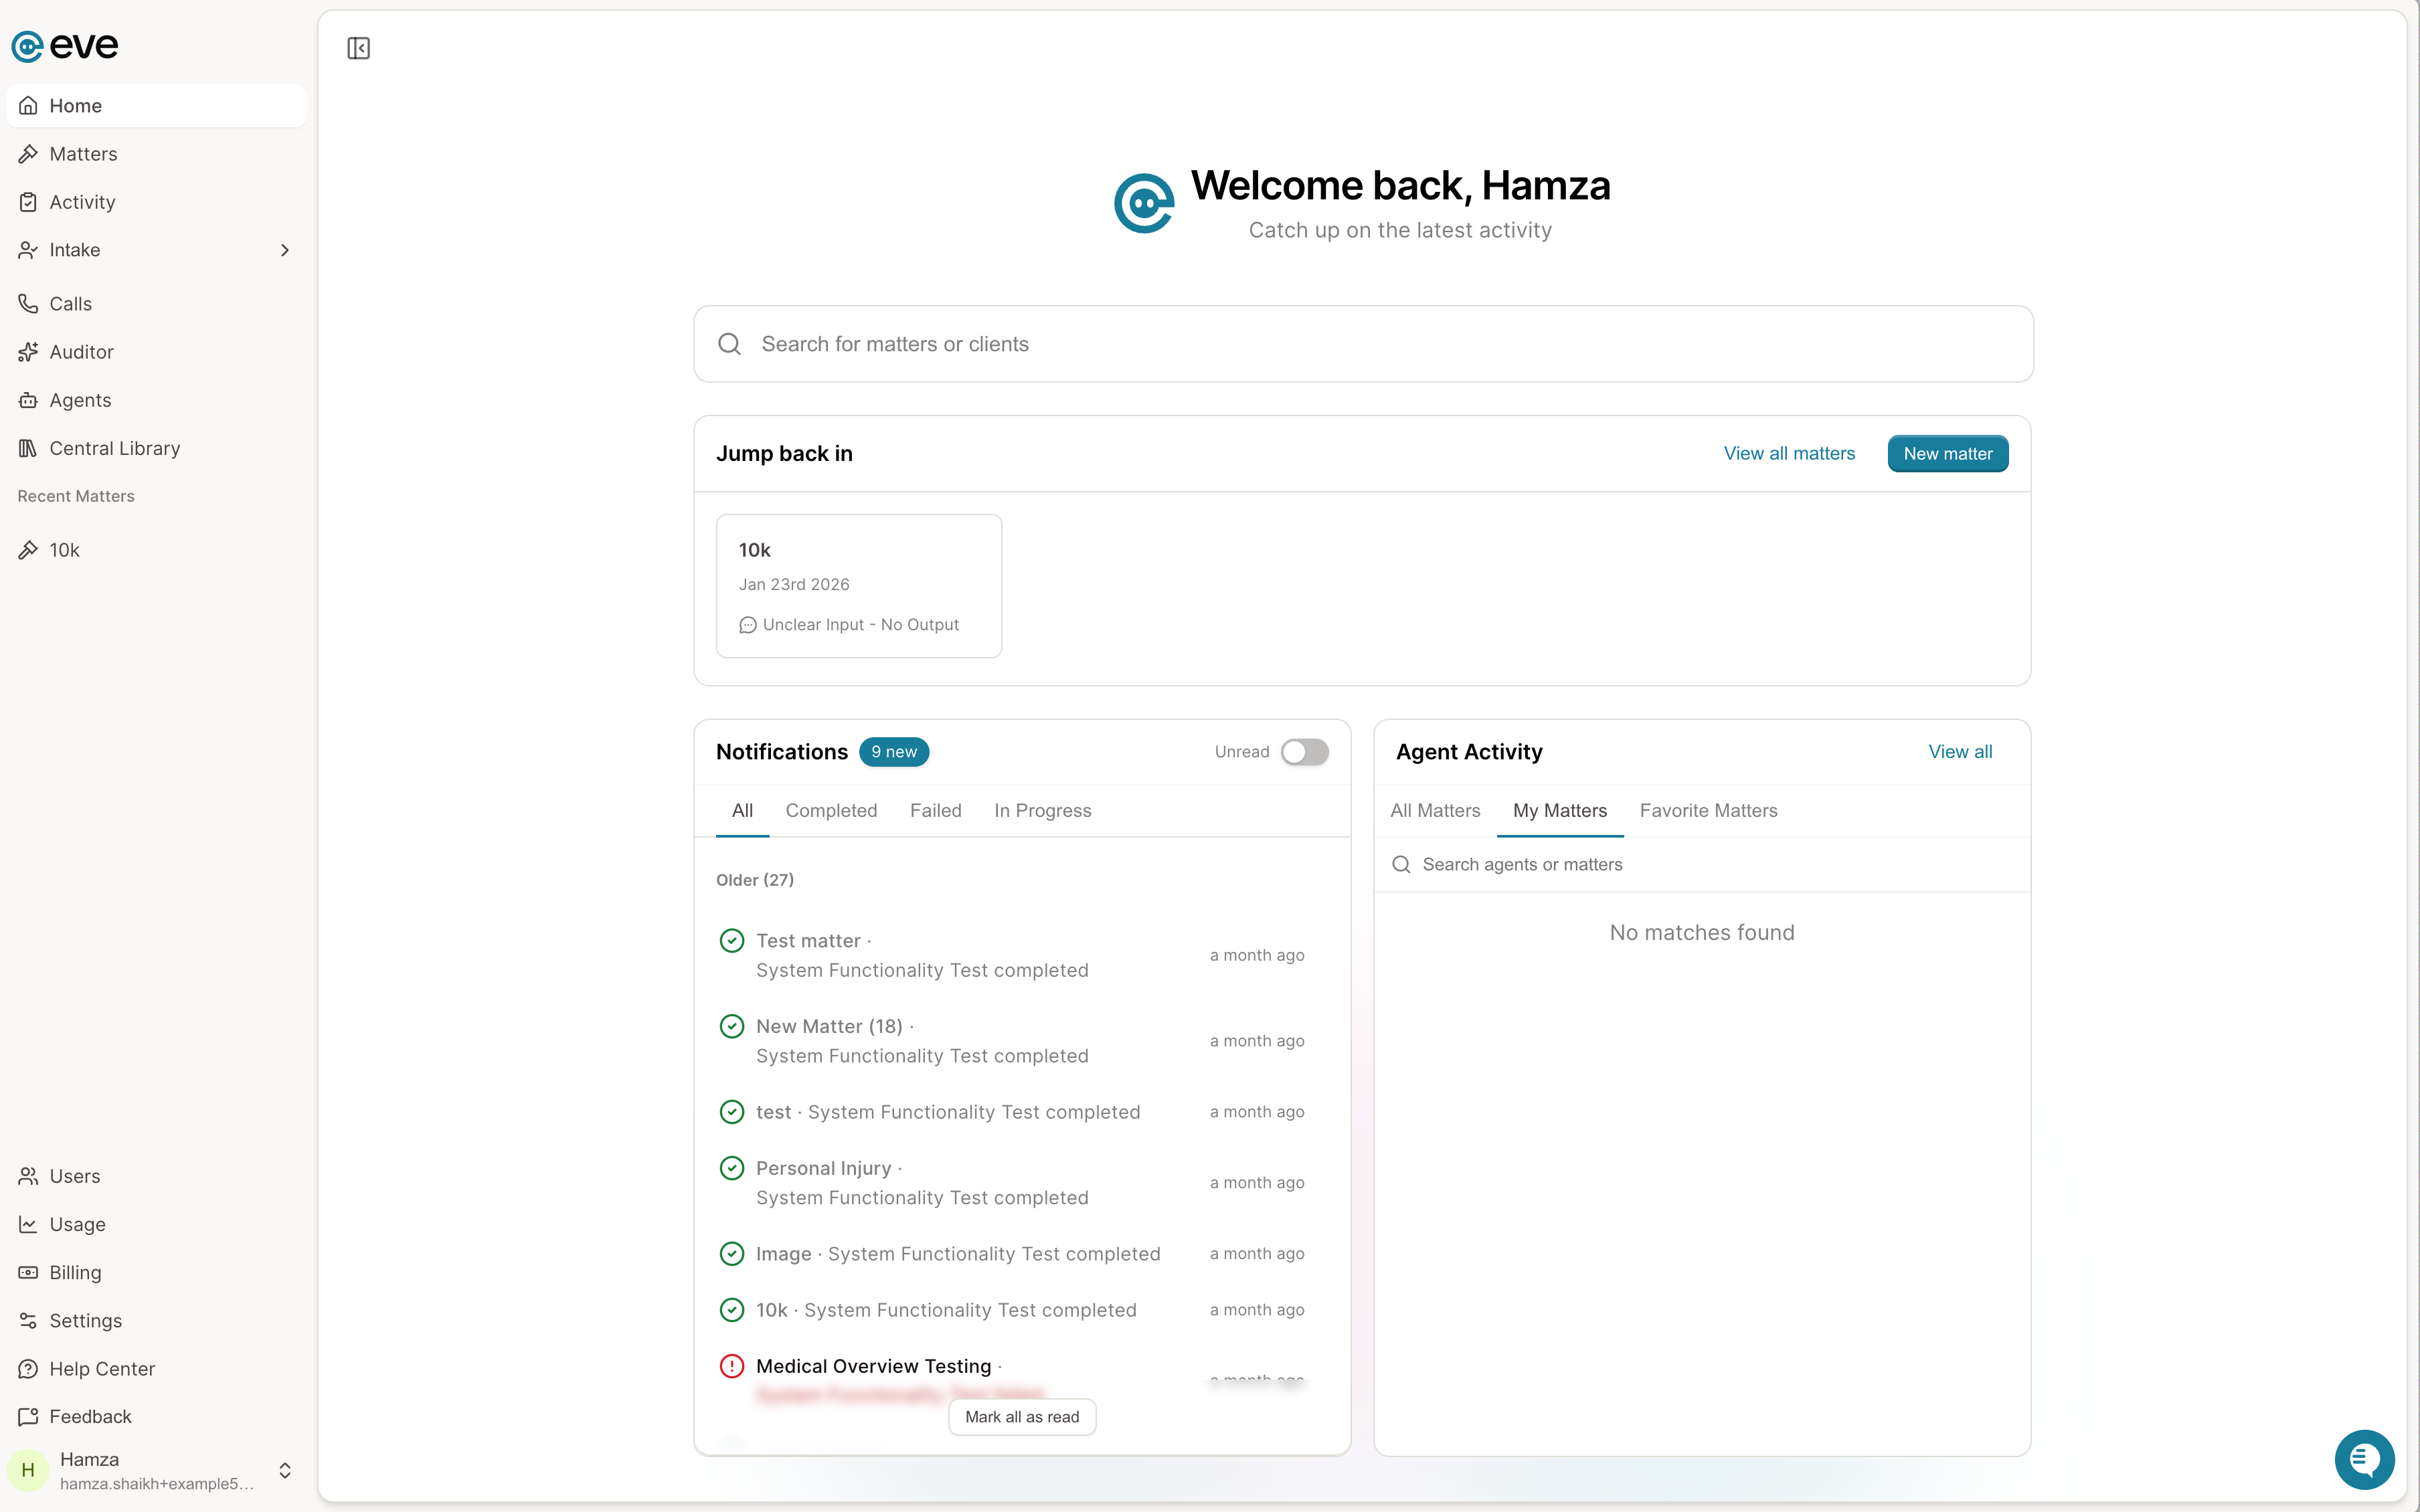
Task: Click the Jan 23rd 2026 date on 10k card
Action: click(x=794, y=585)
